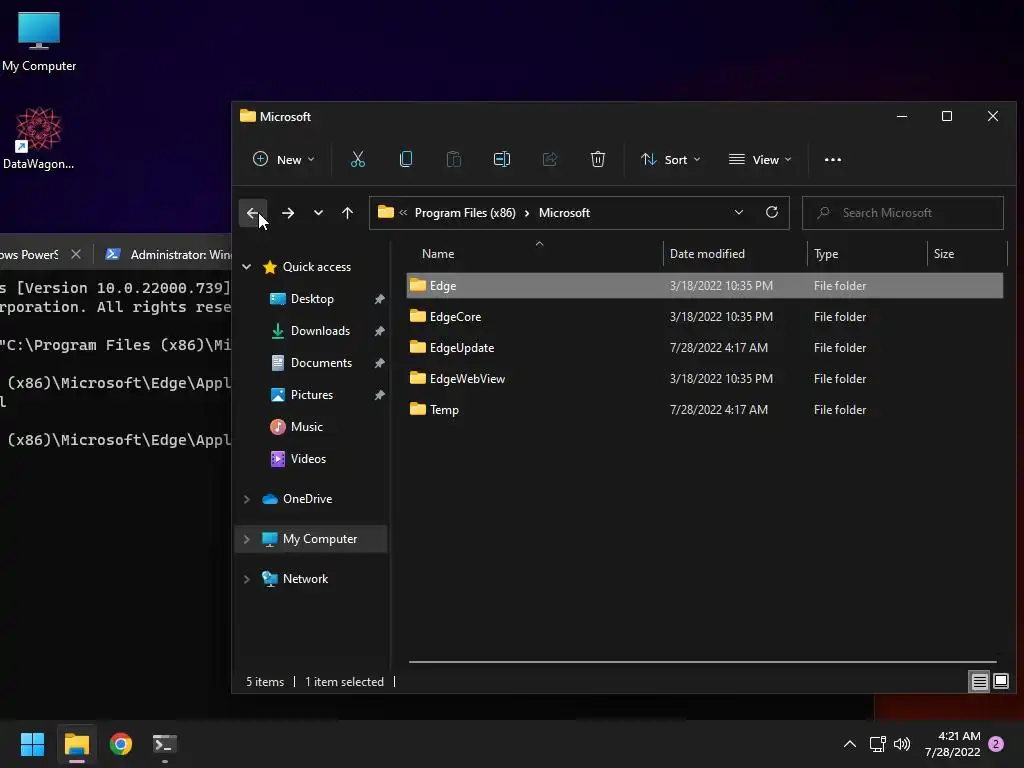This screenshot has height=768, width=1024.
Task: Click the Microsoft breadcrumb segment
Action: tap(564, 213)
